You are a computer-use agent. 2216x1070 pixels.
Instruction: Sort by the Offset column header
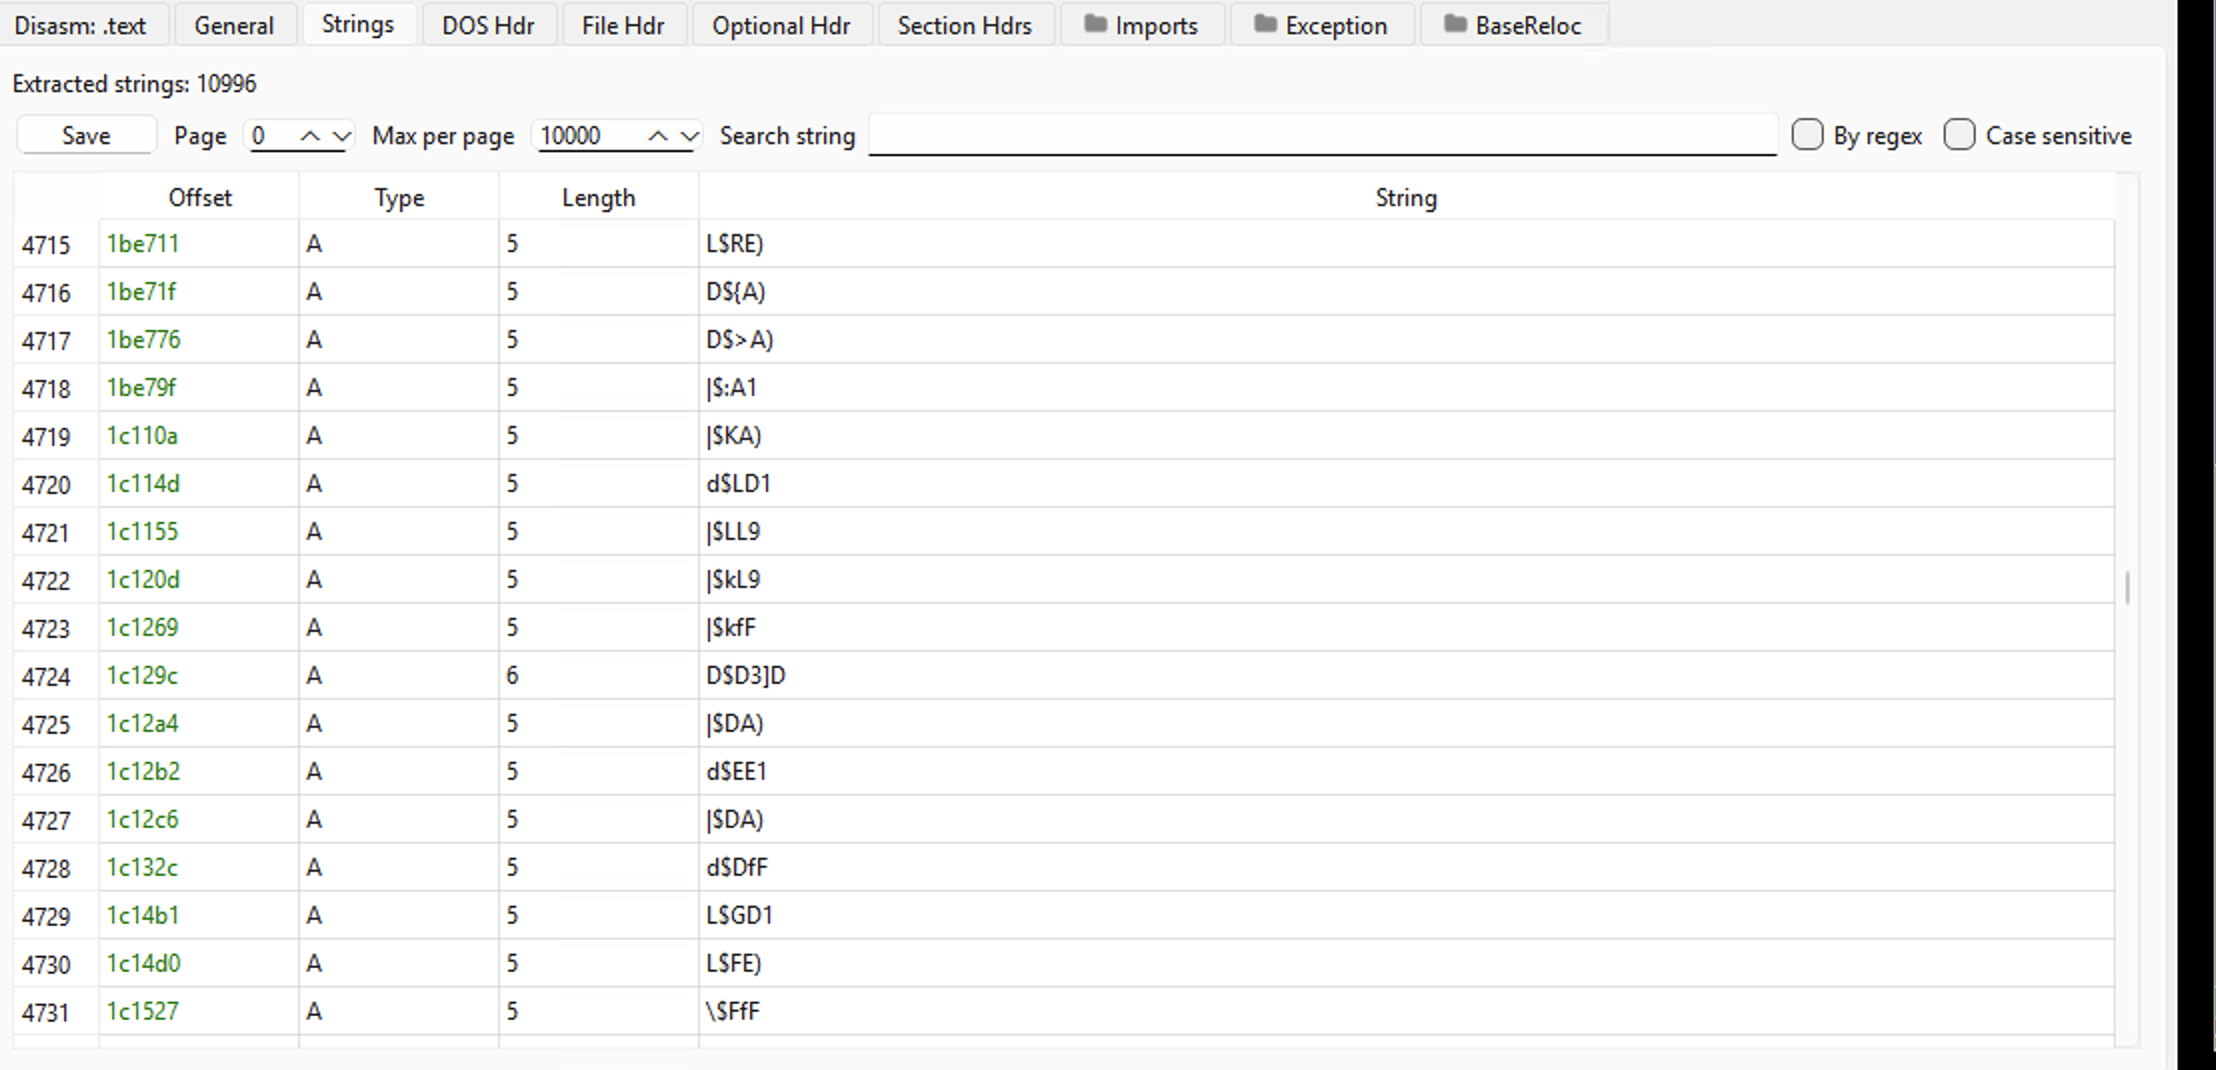point(200,198)
